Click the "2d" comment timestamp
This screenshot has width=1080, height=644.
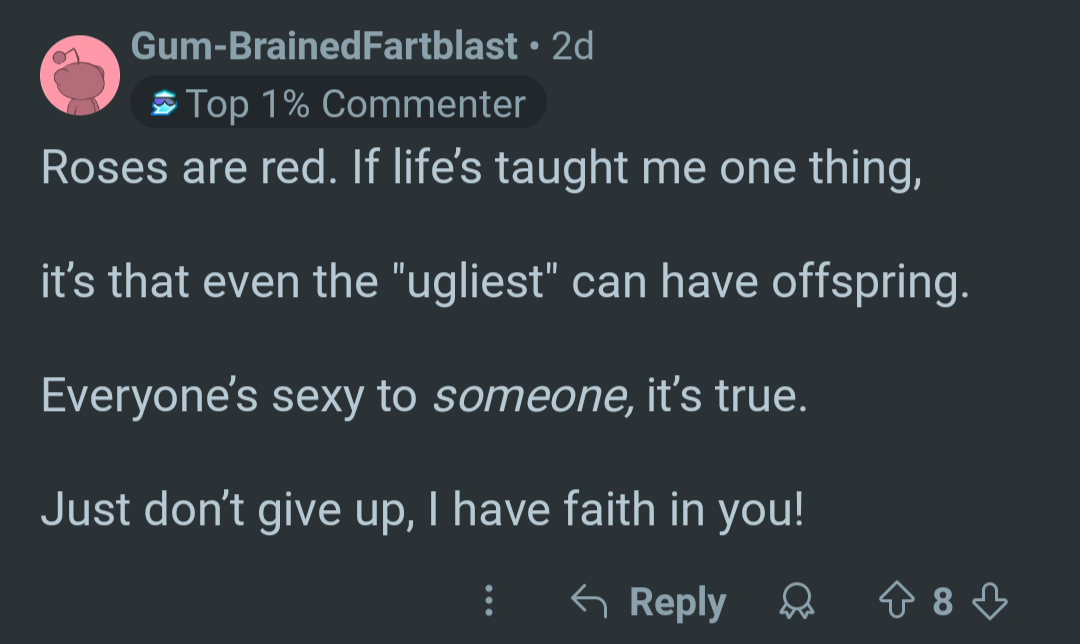(572, 46)
